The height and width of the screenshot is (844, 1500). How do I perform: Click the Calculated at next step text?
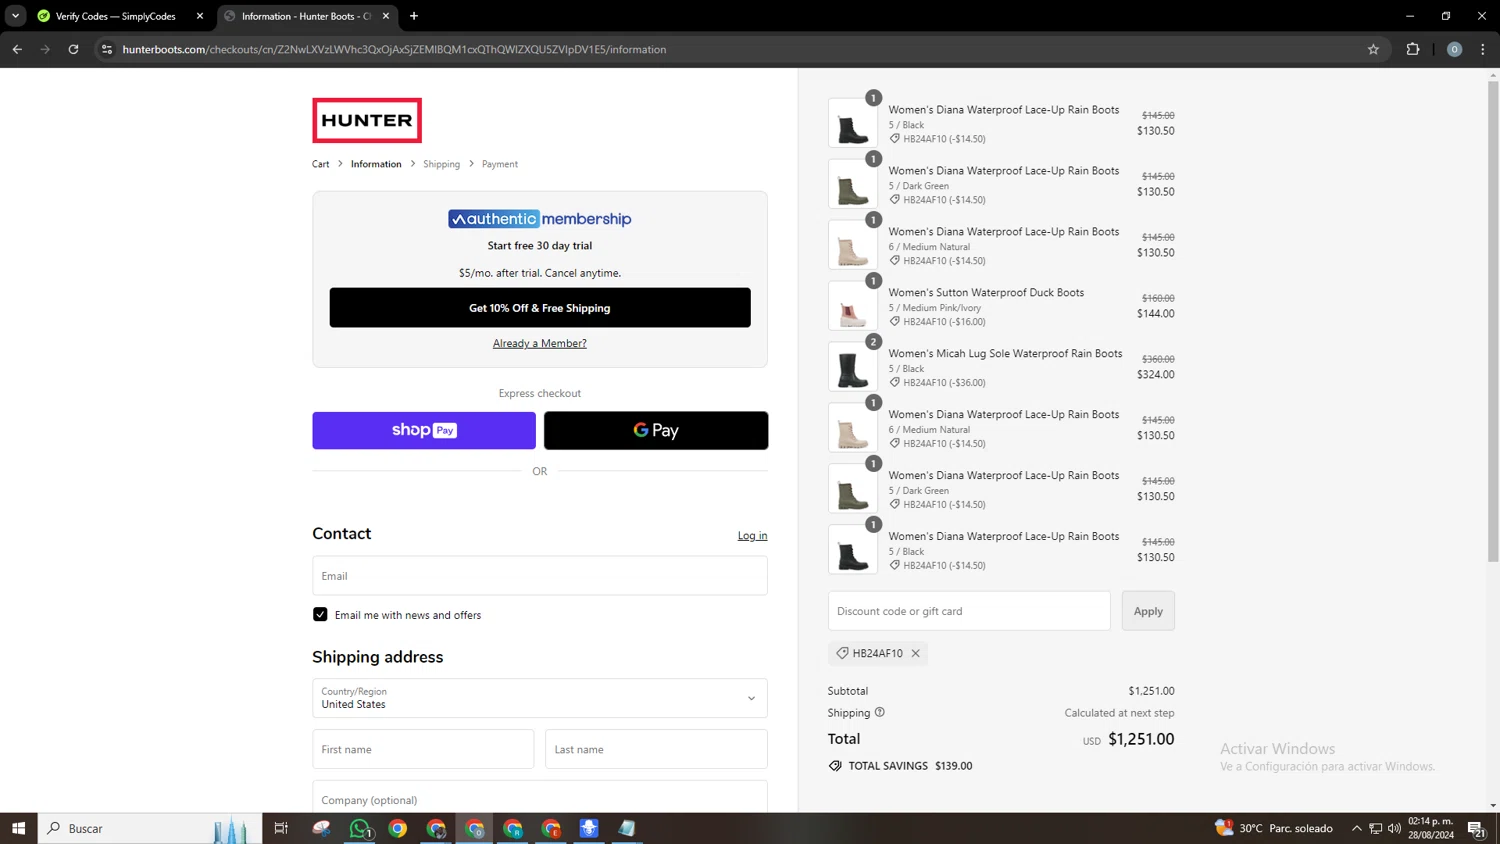(1119, 713)
